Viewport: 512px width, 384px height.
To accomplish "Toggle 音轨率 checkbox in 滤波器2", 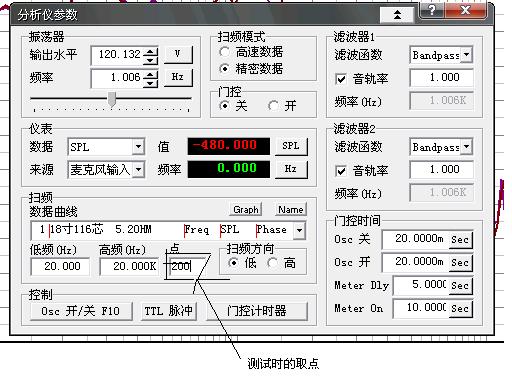I will coord(340,171).
